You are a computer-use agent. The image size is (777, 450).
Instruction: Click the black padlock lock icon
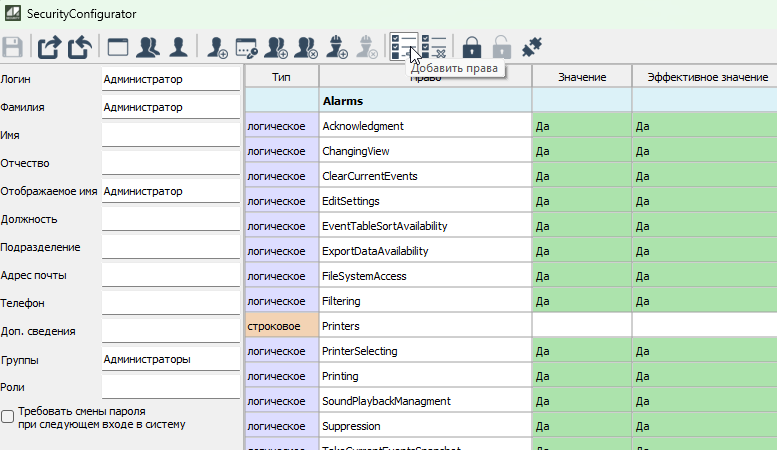(472, 46)
